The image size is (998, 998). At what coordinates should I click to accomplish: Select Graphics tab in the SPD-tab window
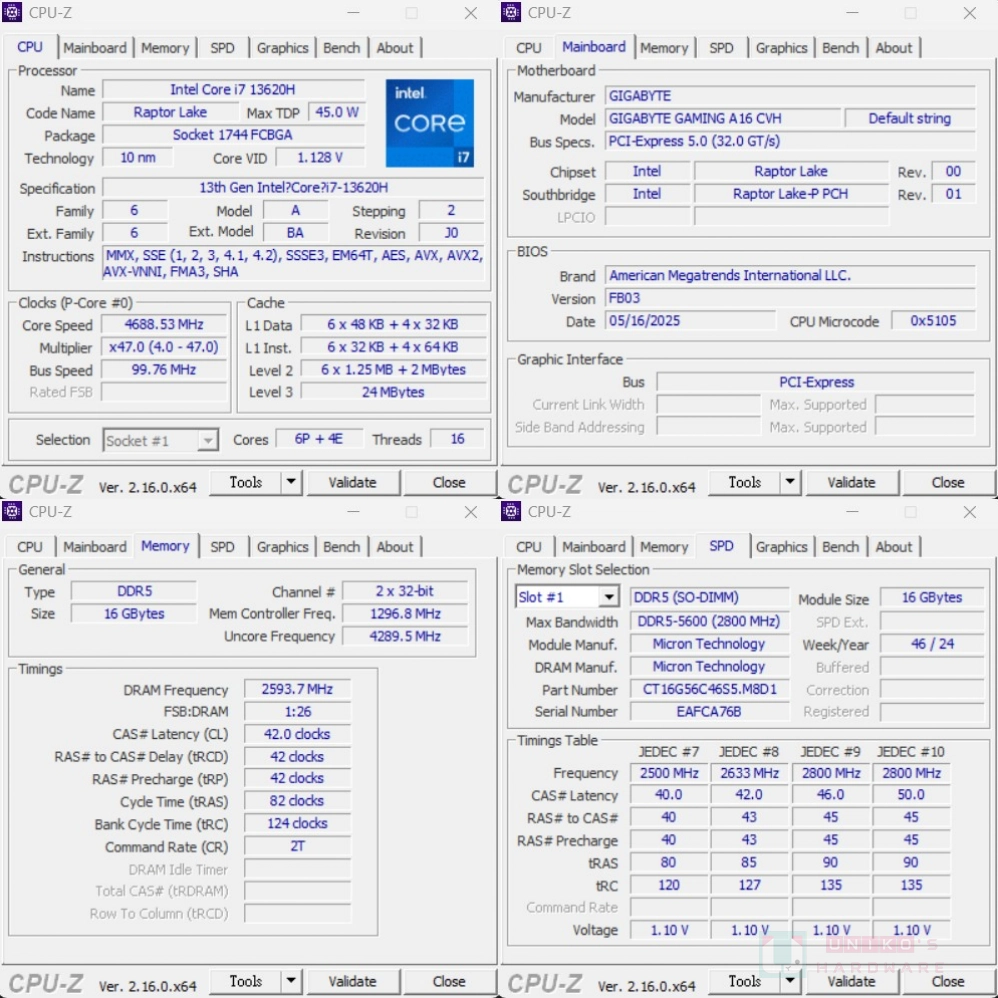pyautogui.click(x=782, y=547)
